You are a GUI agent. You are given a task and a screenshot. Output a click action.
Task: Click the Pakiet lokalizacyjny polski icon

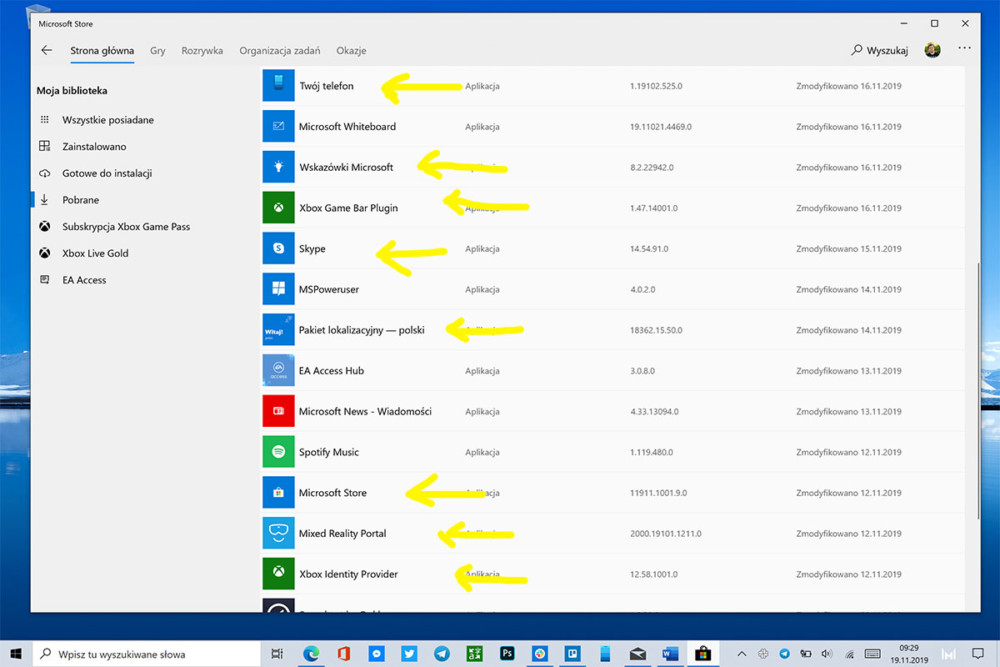tap(279, 330)
